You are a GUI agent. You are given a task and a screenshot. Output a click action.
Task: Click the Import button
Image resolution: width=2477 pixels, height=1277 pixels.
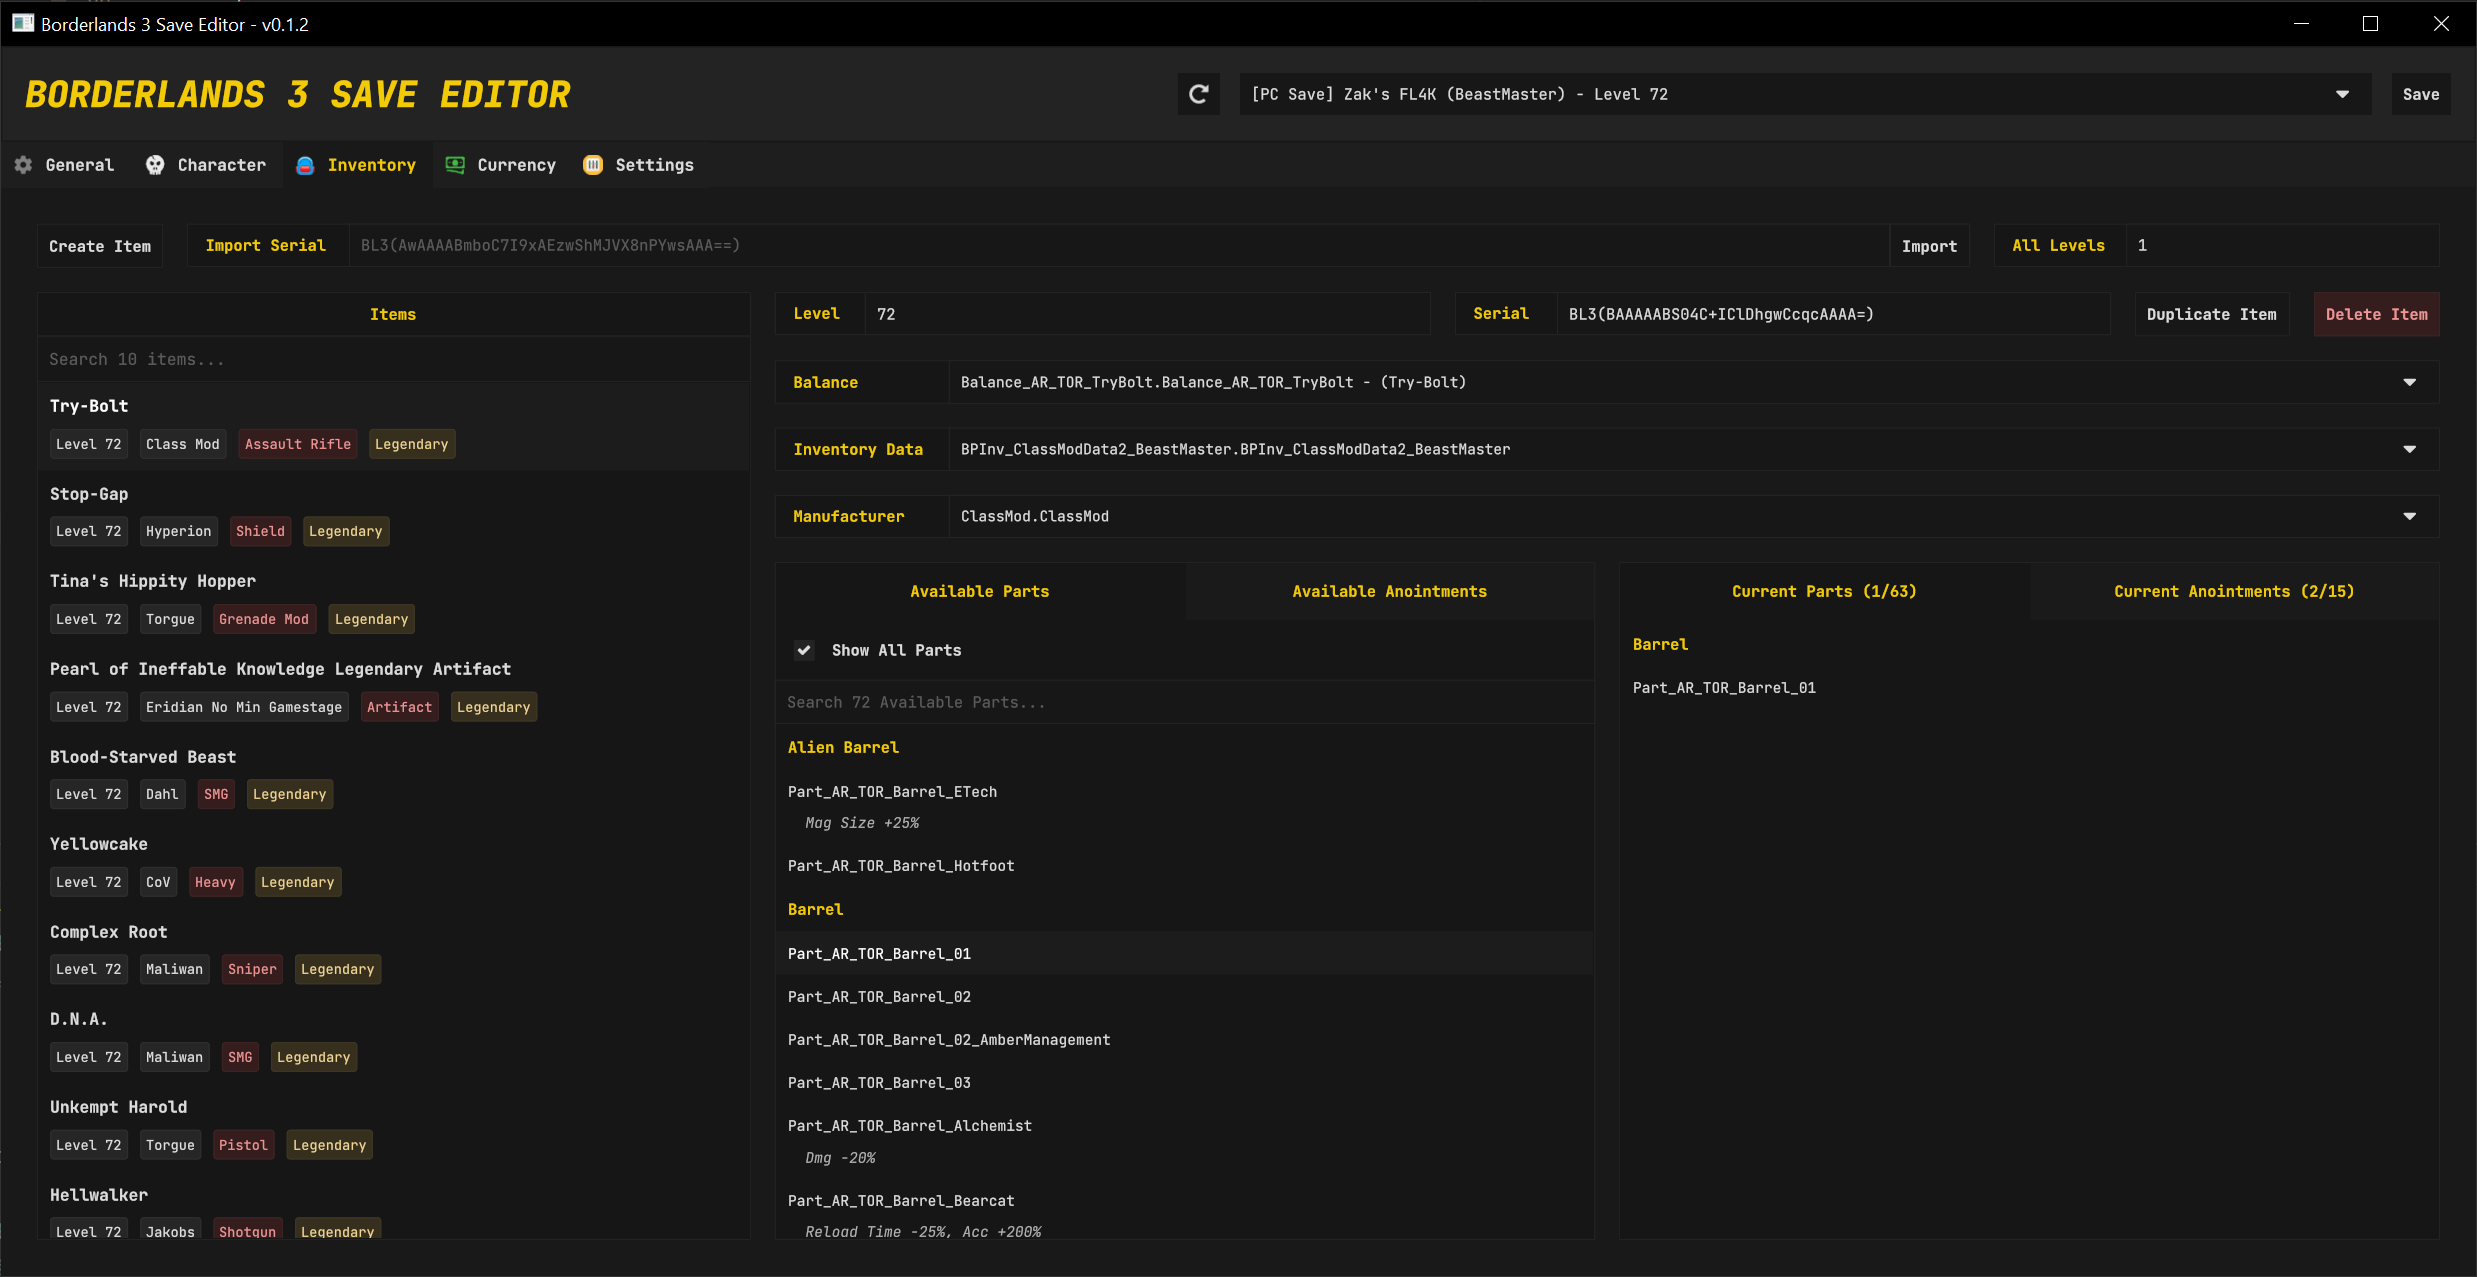pyautogui.click(x=1928, y=245)
